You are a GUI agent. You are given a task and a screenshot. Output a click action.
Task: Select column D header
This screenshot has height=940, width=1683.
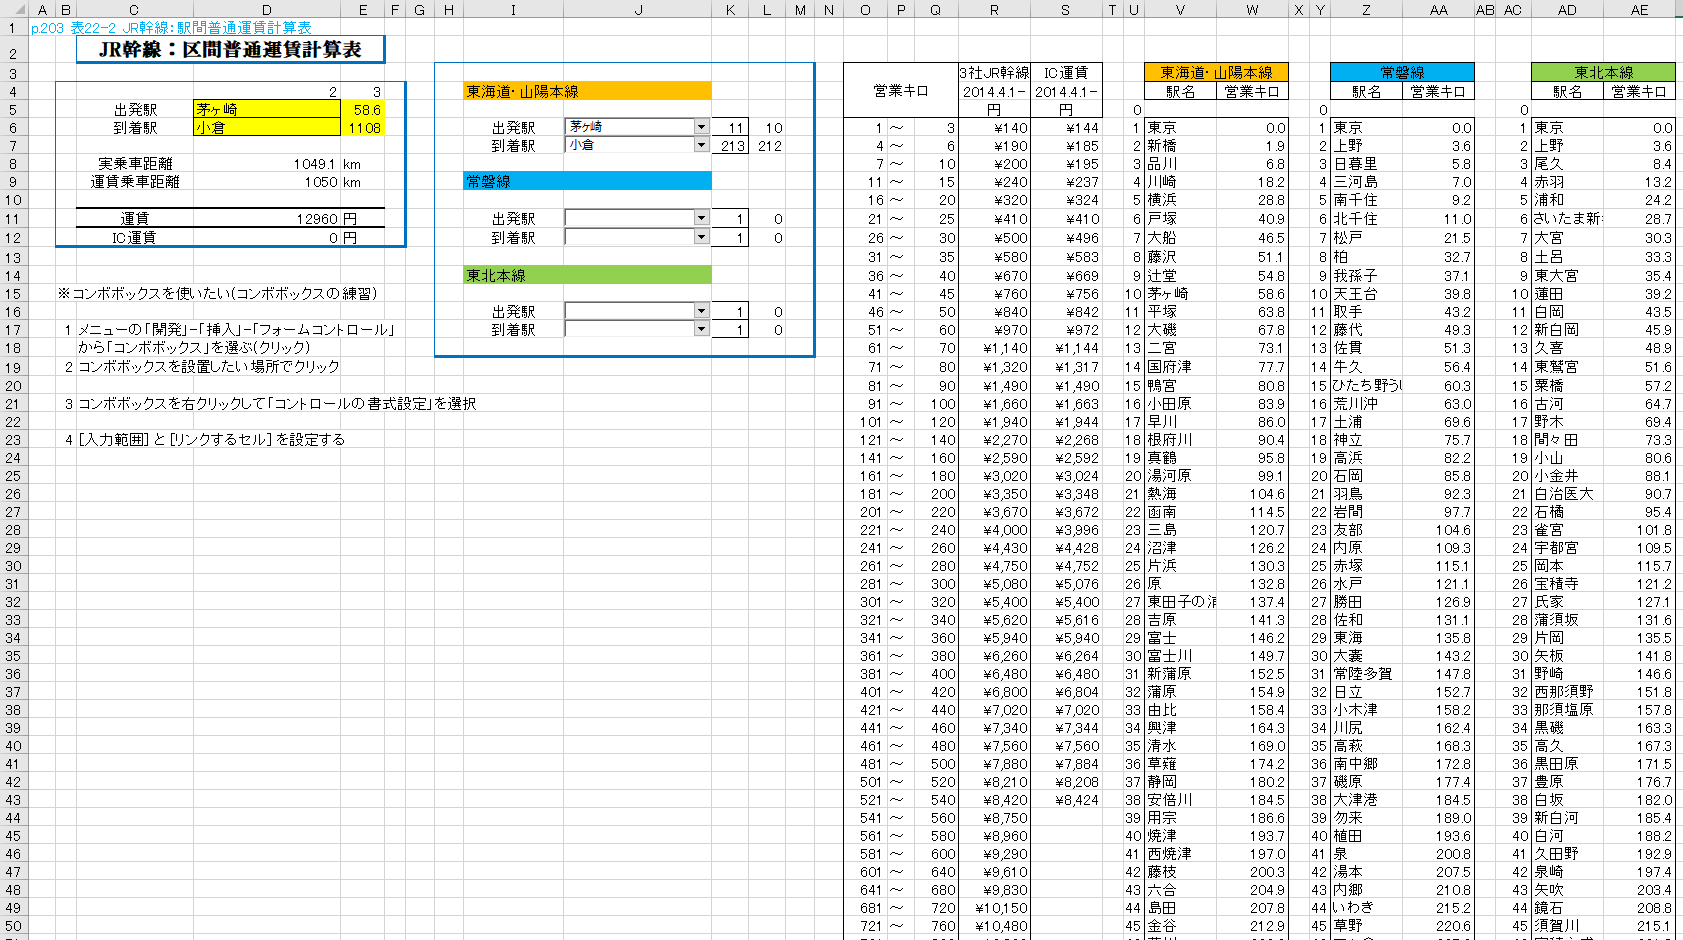(267, 10)
